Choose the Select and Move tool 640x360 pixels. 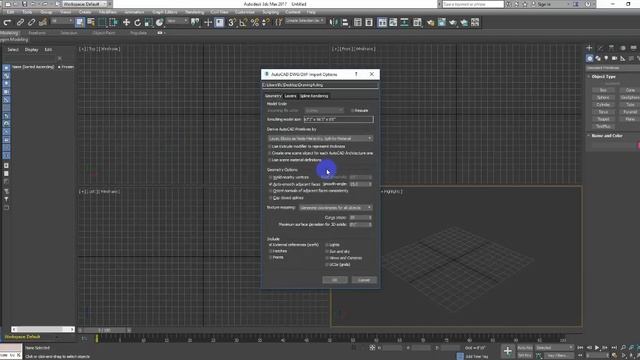[126, 22]
